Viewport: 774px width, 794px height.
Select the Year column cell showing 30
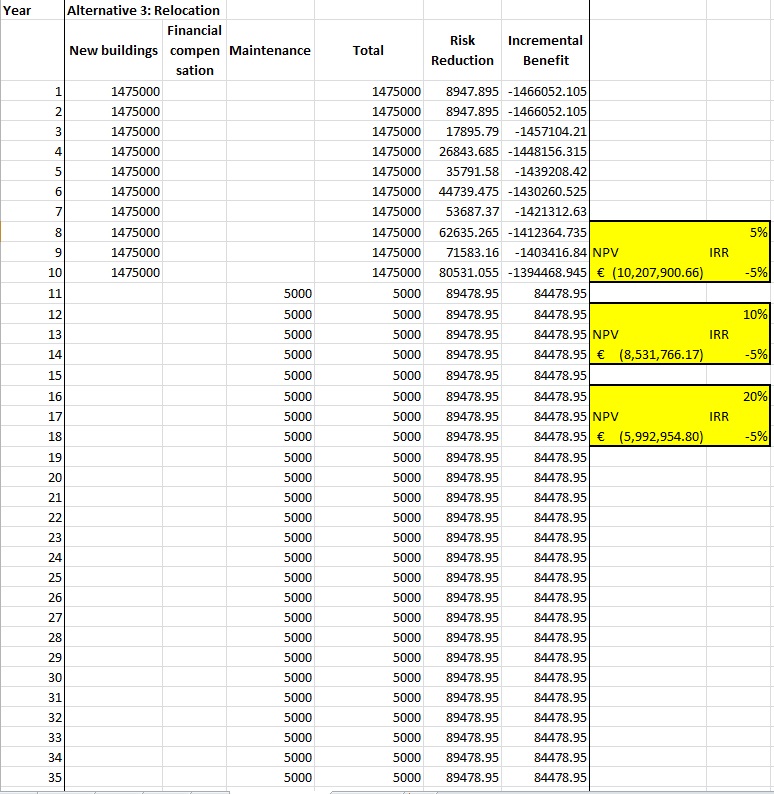[32, 677]
